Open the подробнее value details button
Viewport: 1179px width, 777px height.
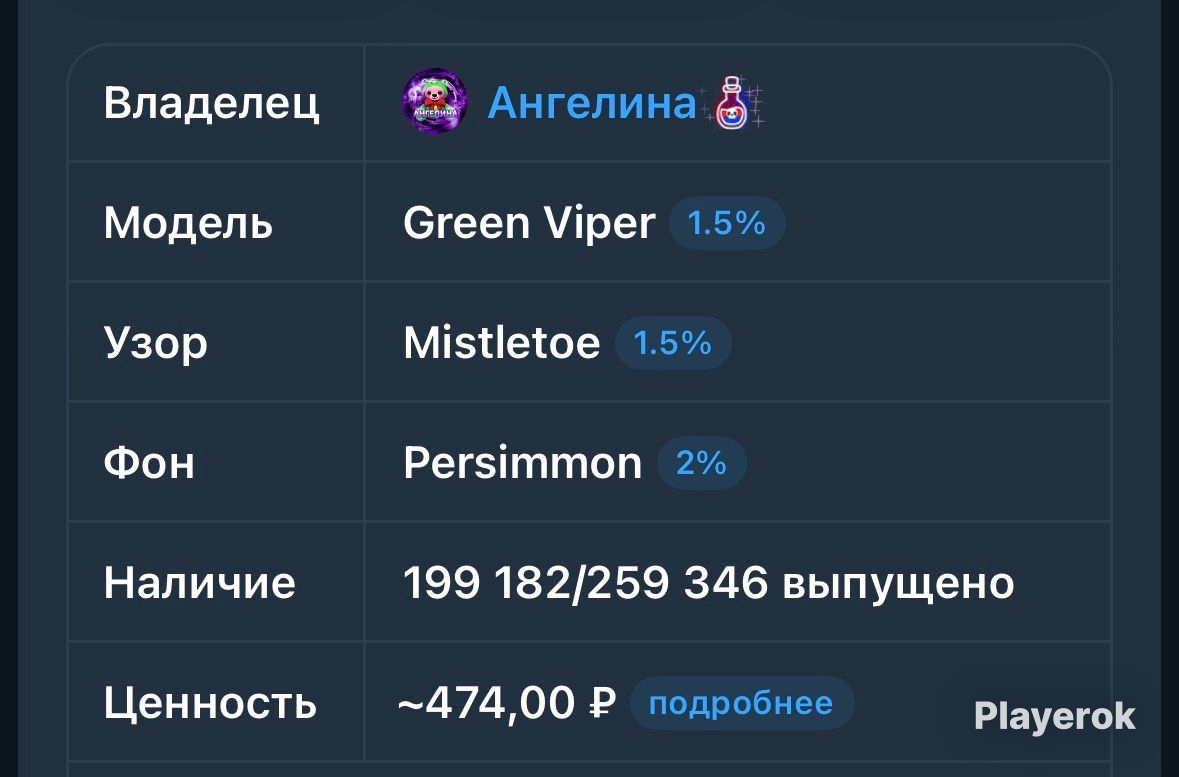(741, 703)
